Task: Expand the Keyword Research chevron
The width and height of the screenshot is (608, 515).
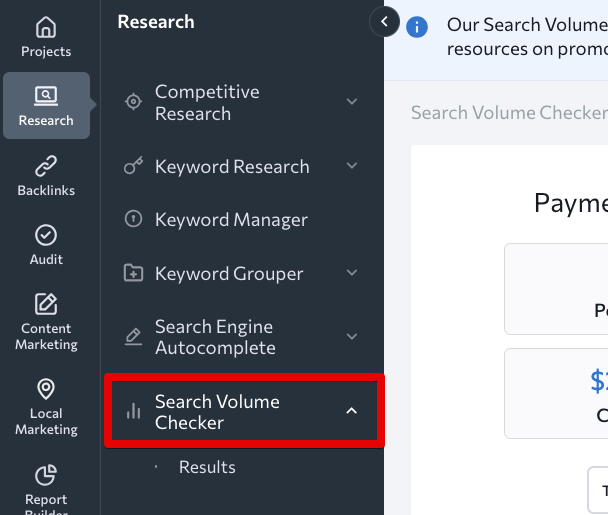Action: (x=352, y=166)
